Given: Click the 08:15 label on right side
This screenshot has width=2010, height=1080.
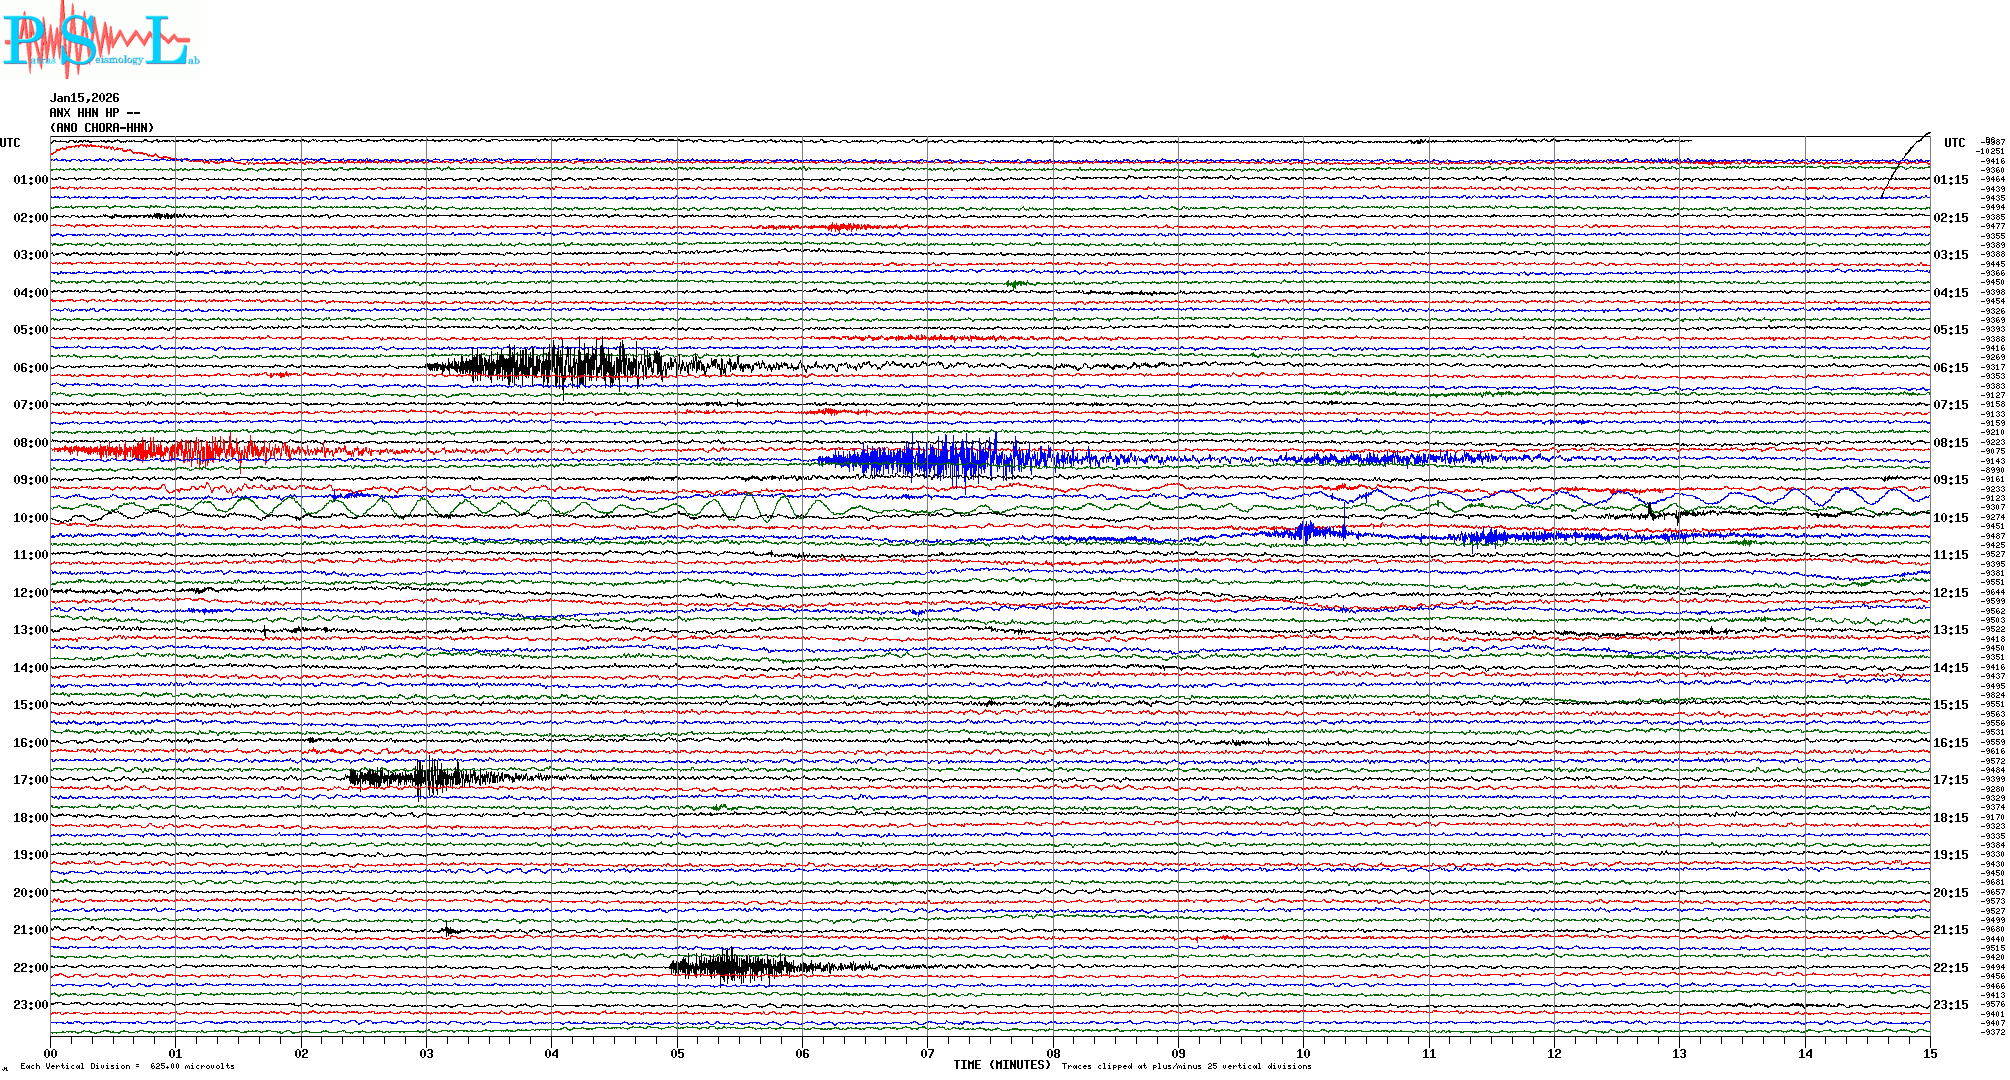Looking at the screenshot, I should click(1950, 443).
